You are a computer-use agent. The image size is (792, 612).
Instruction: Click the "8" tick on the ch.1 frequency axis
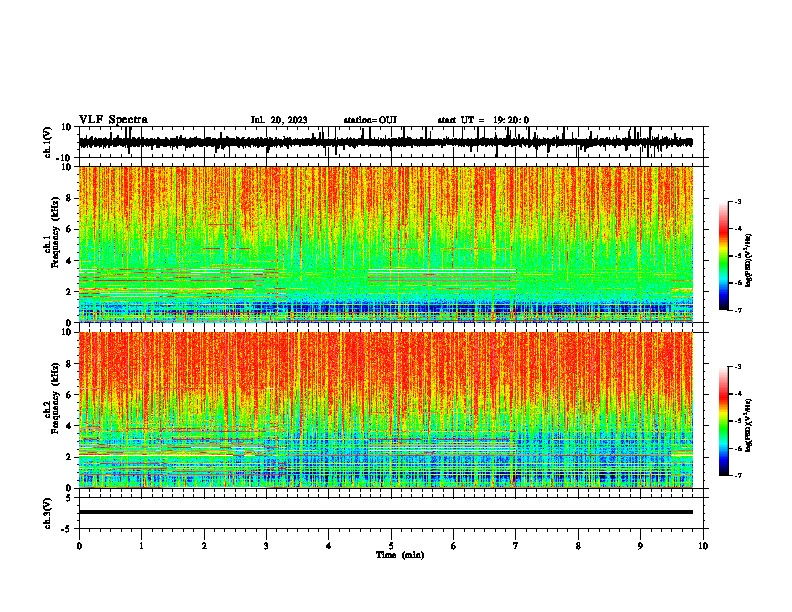[70, 198]
